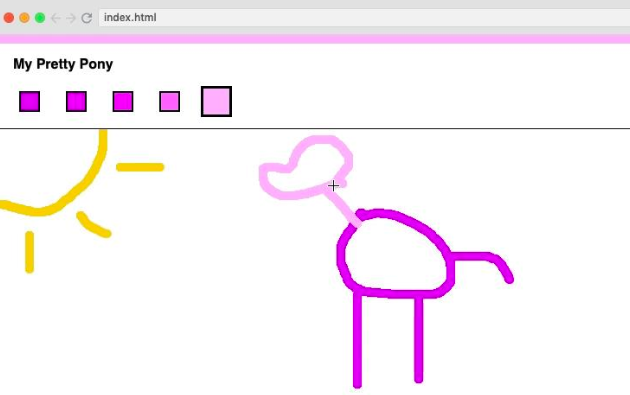
Task: Reload the index.html page
Action: (87, 18)
